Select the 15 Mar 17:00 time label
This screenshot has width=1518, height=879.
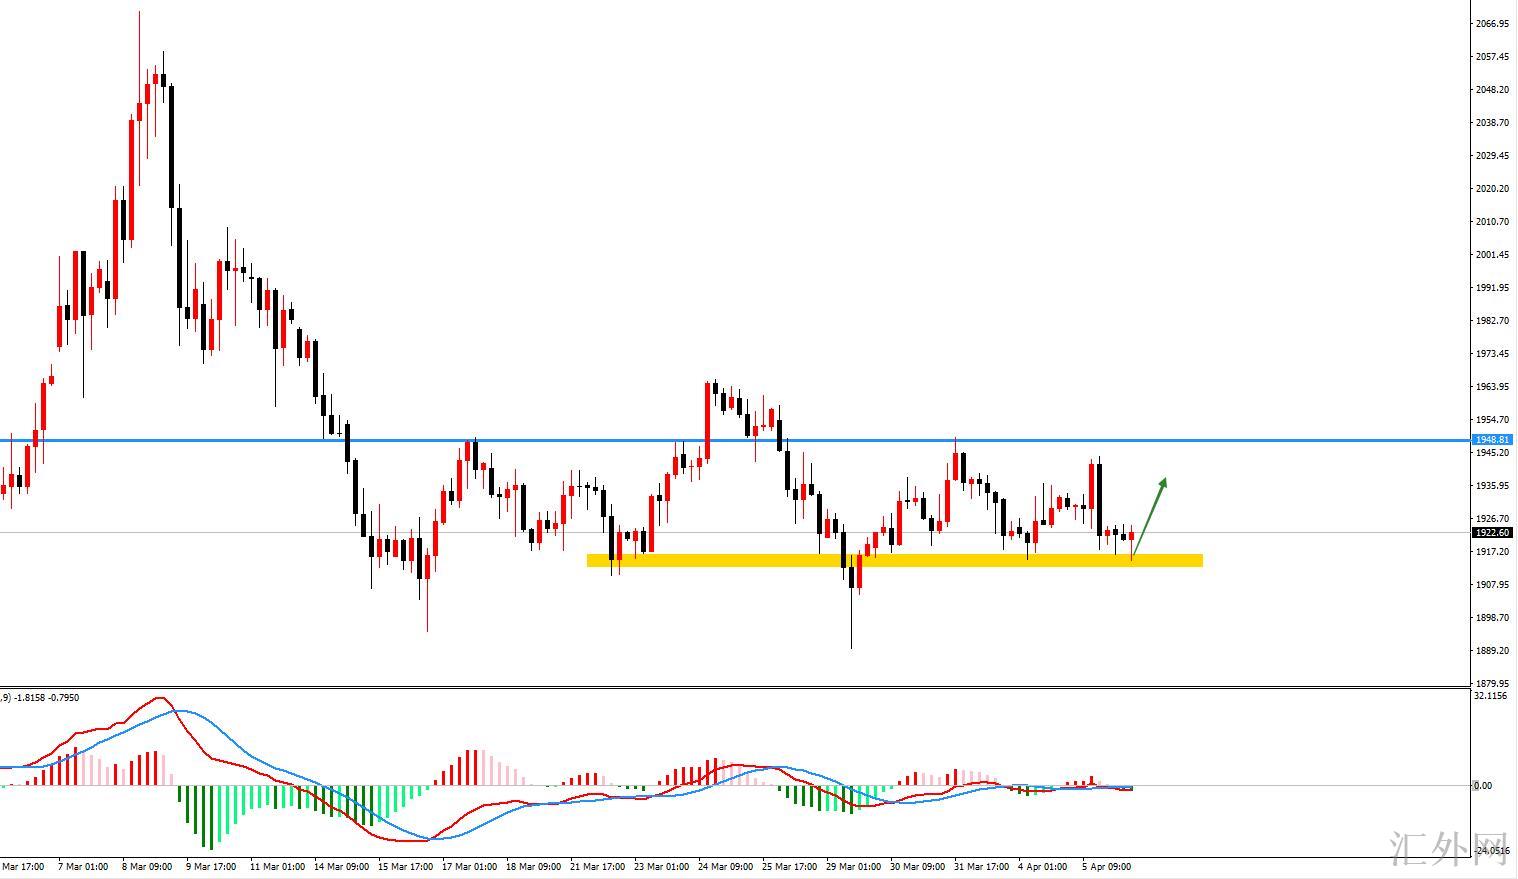405,867
